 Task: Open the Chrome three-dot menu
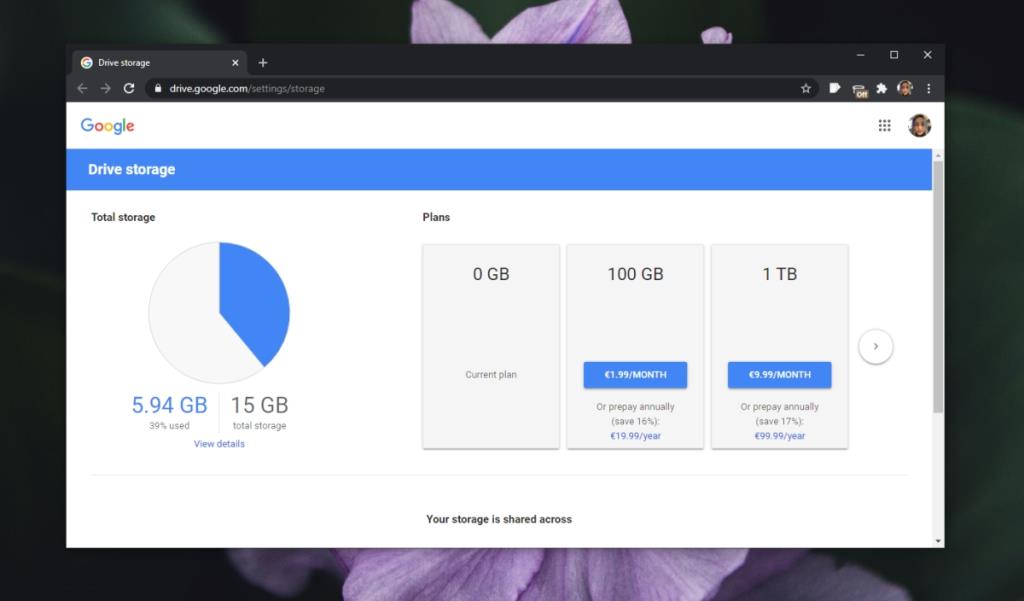click(x=927, y=88)
